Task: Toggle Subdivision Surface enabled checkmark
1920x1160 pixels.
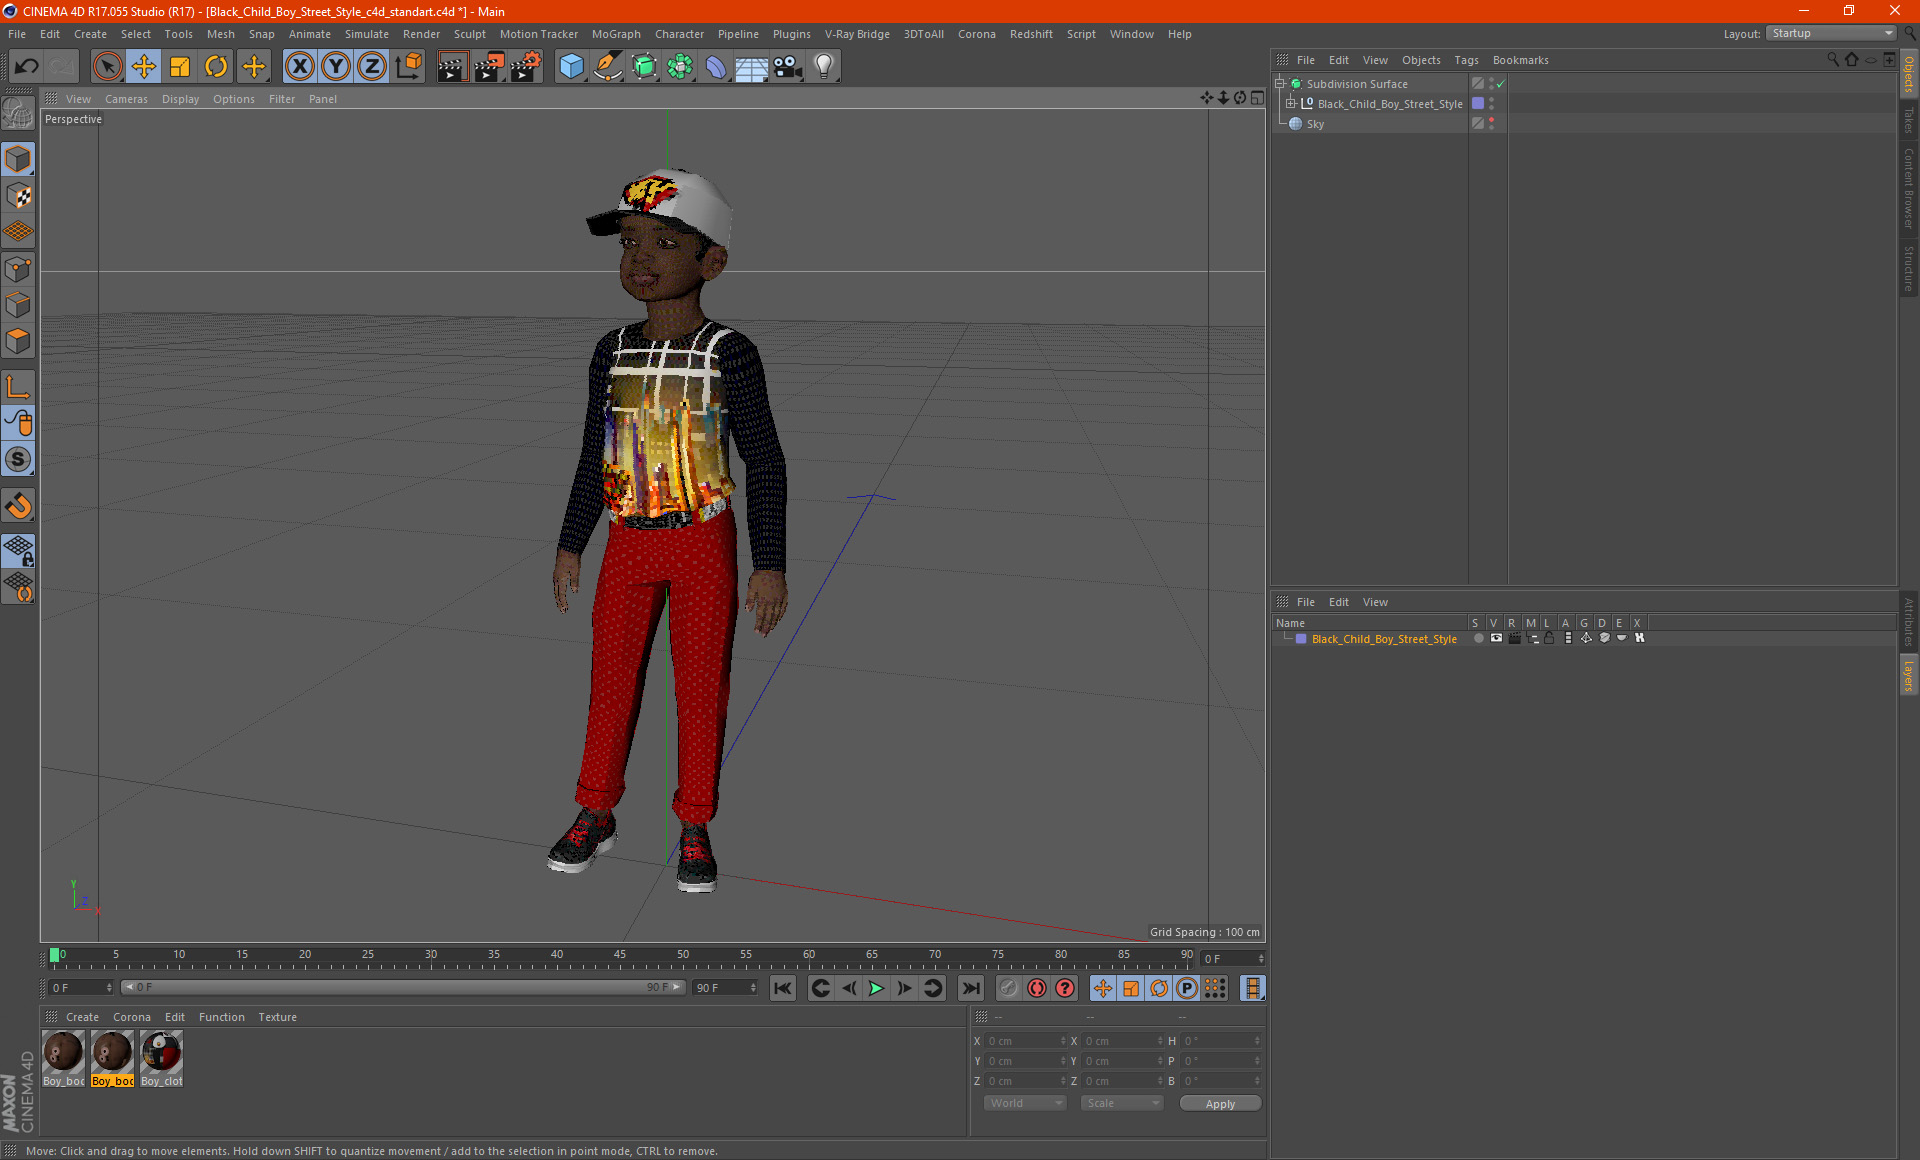Action: pyautogui.click(x=1500, y=84)
